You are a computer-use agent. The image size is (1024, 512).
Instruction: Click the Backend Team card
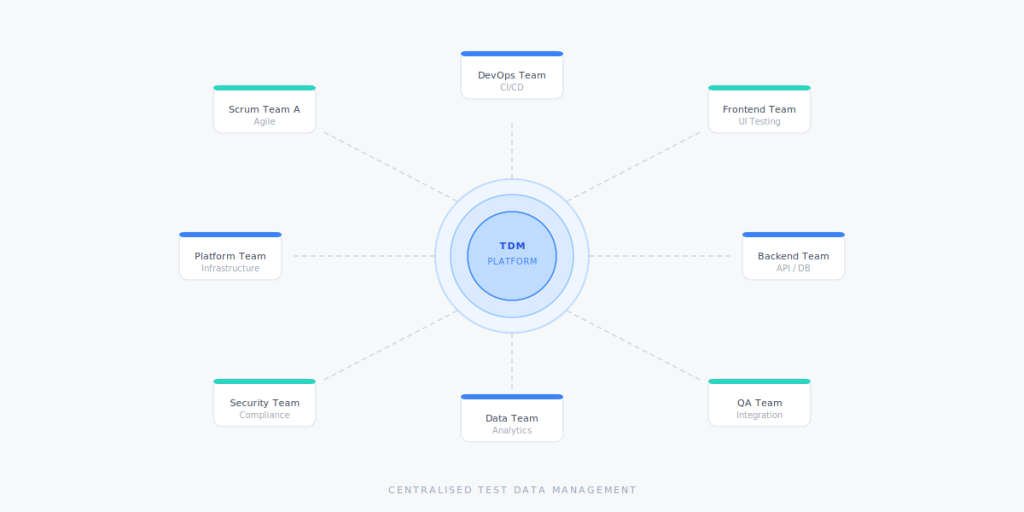point(793,256)
